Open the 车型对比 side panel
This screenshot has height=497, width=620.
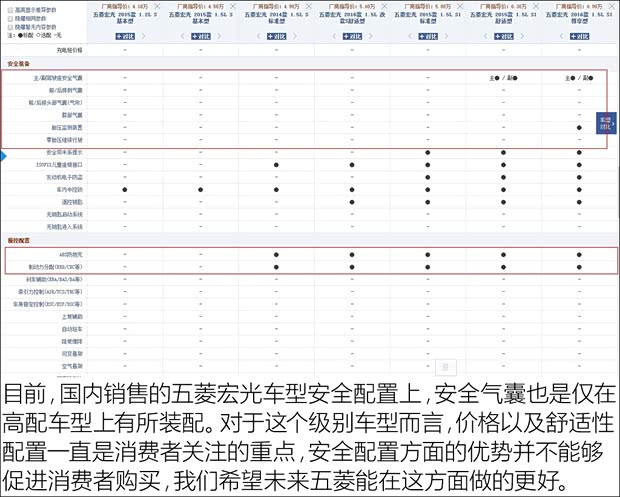click(x=606, y=124)
